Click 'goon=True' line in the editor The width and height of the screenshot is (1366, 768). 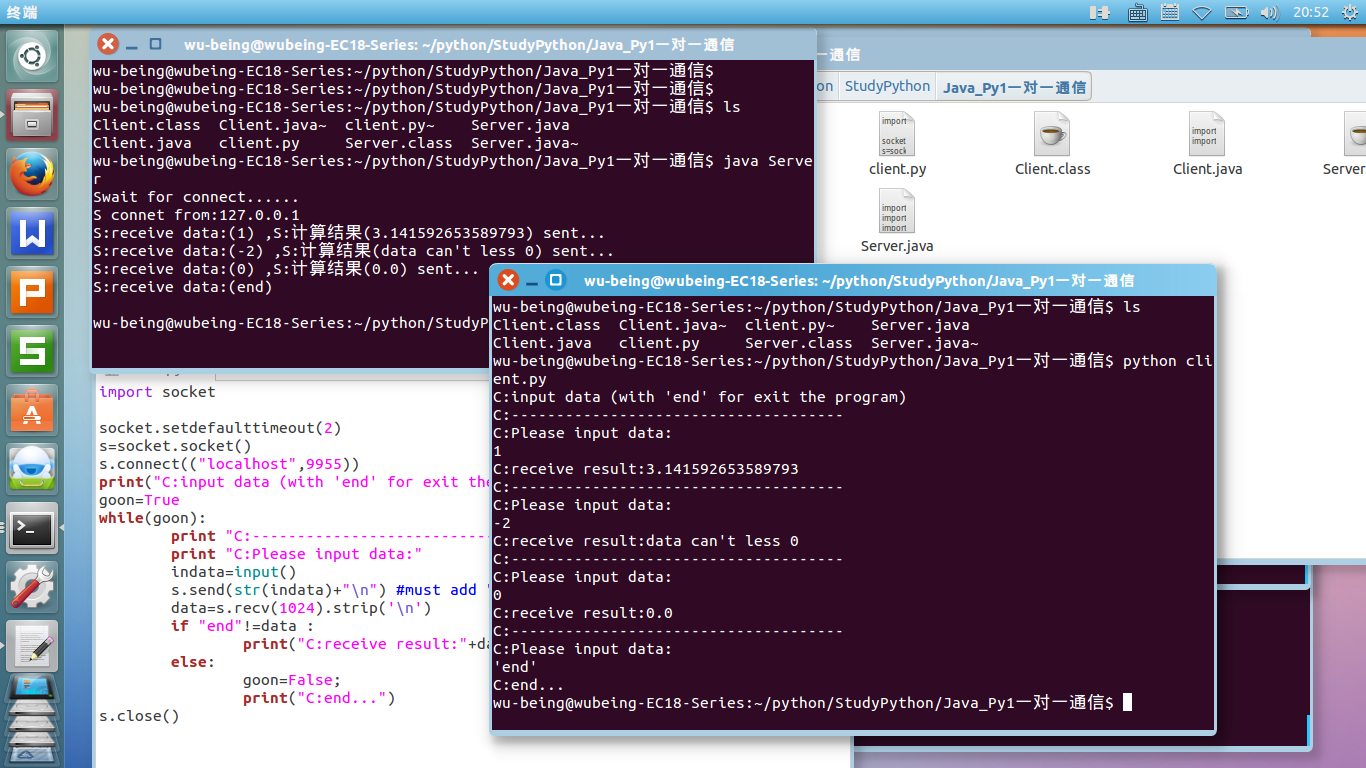[139, 500]
